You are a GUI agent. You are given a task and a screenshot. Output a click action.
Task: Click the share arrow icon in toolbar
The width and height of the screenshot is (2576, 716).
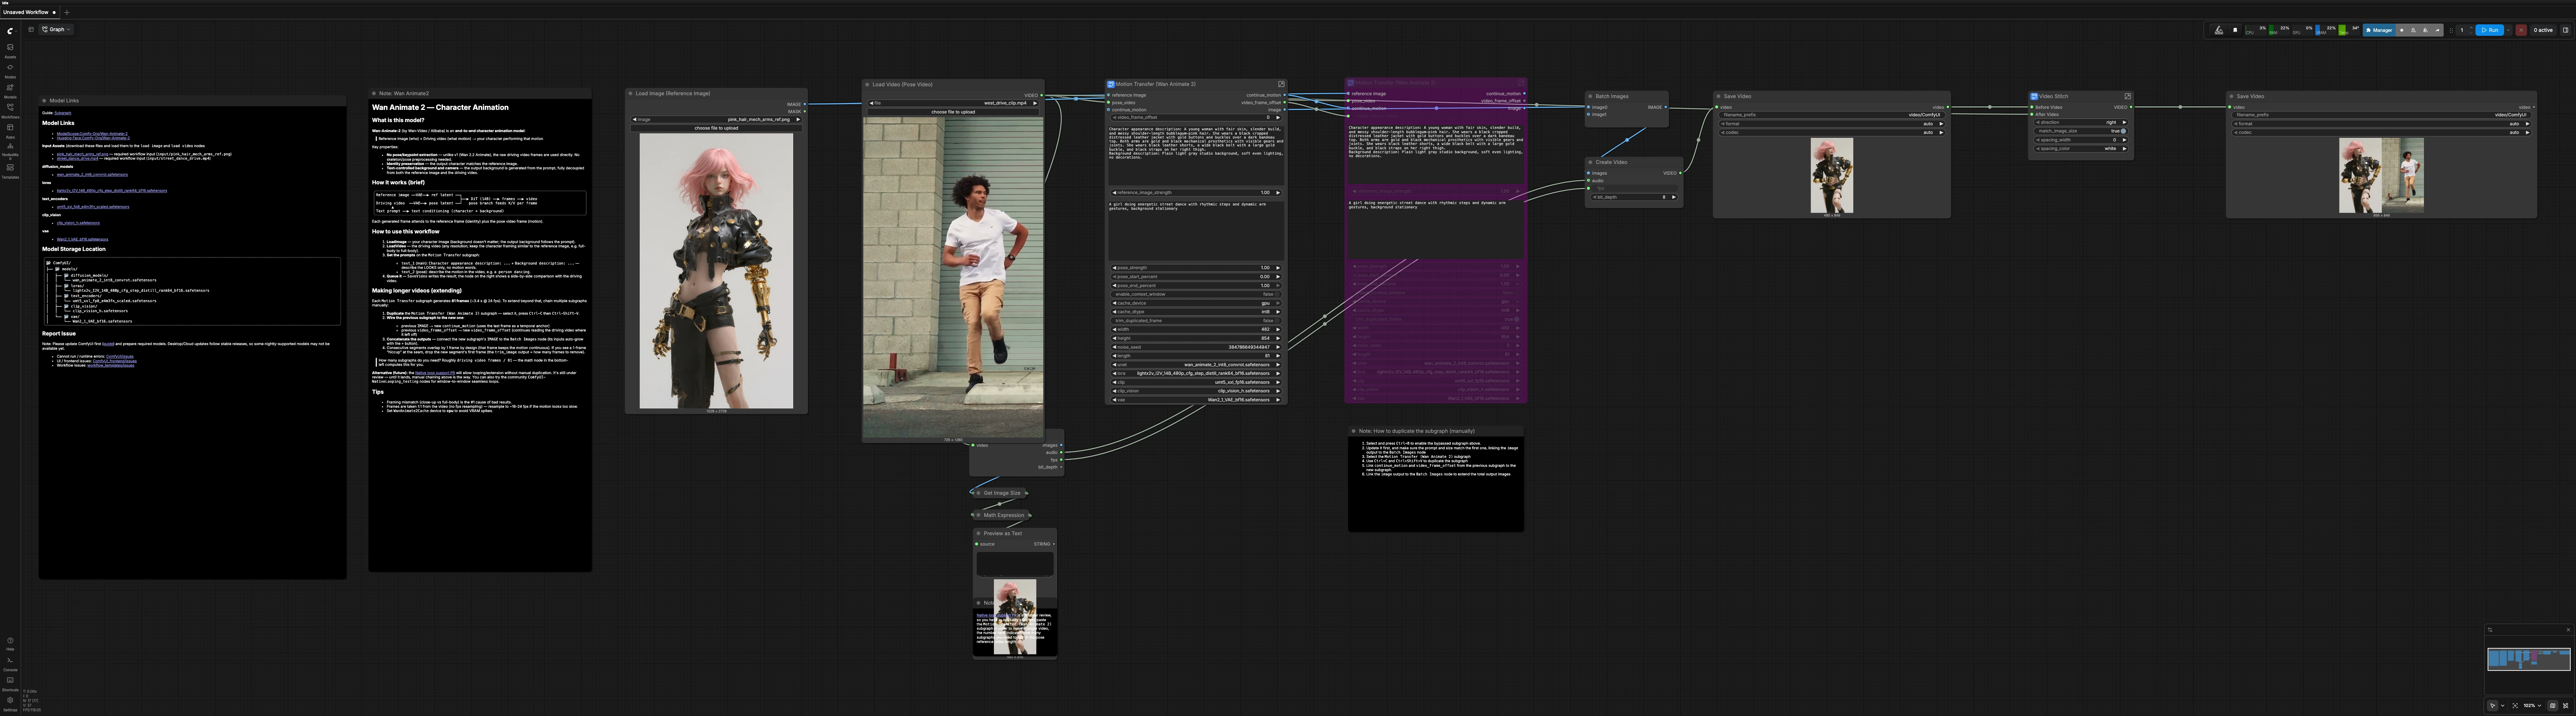(x=2437, y=30)
